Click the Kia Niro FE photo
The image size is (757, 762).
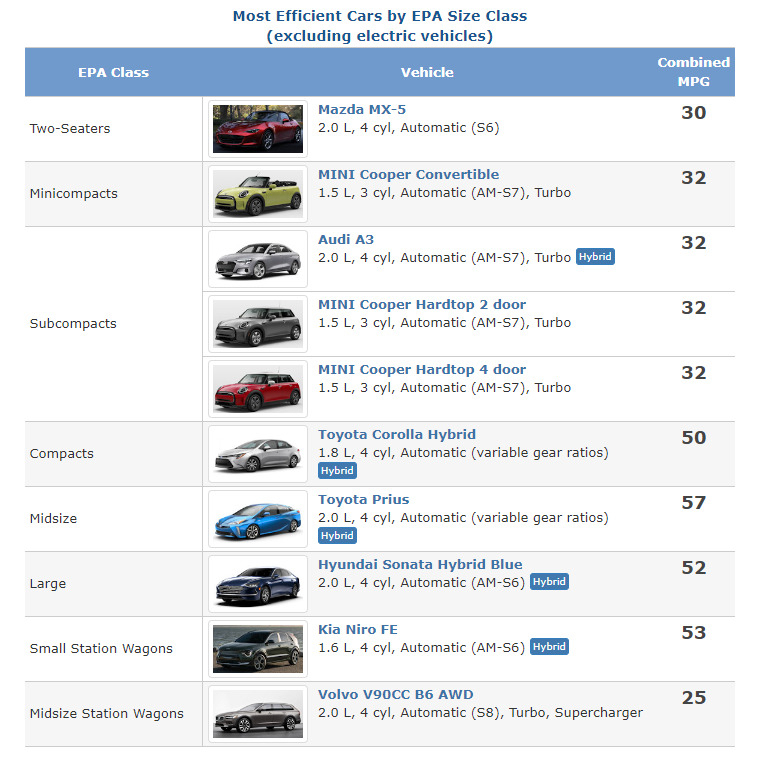click(258, 649)
